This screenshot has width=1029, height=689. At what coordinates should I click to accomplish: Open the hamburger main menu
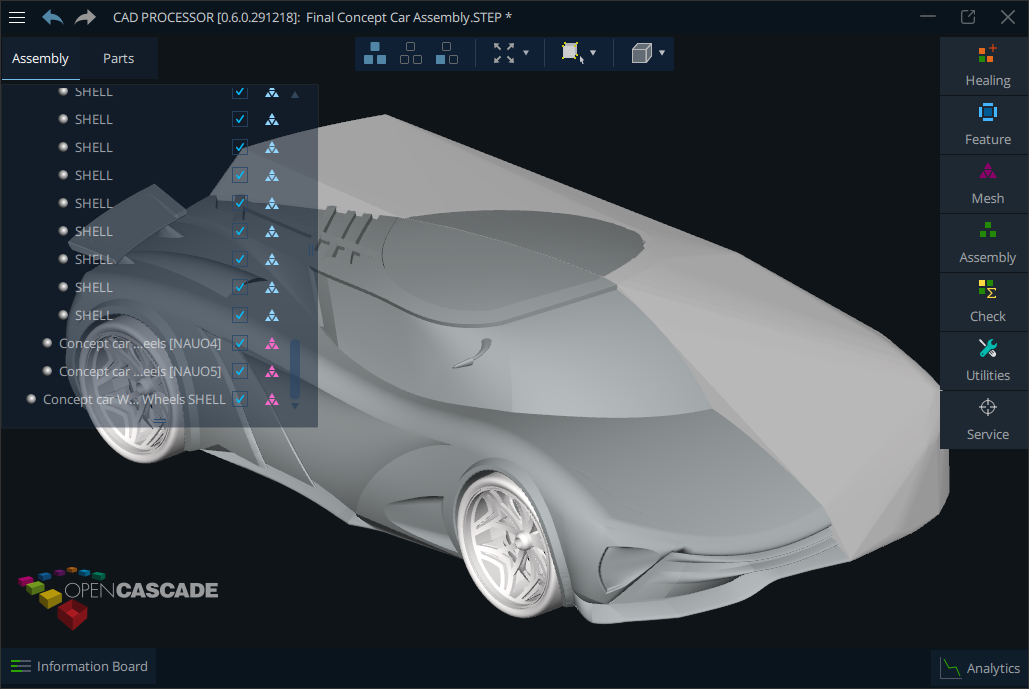click(17, 17)
